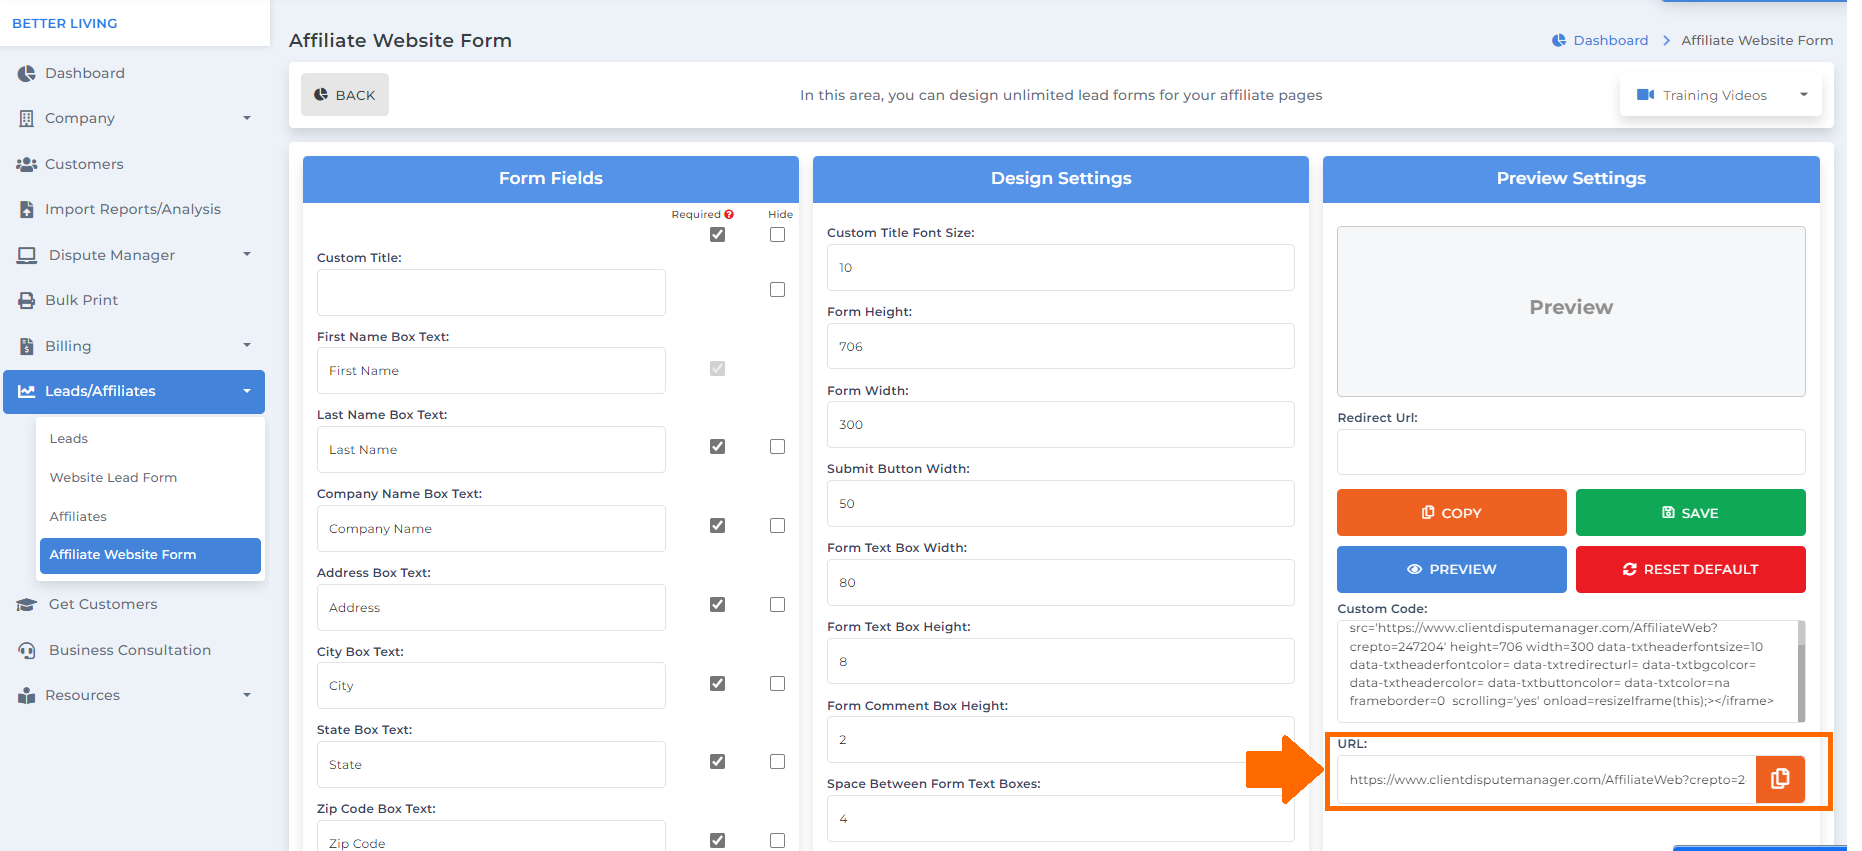Expand the Company menu arrow
The image size is (1862, 851).
point(247,118)
